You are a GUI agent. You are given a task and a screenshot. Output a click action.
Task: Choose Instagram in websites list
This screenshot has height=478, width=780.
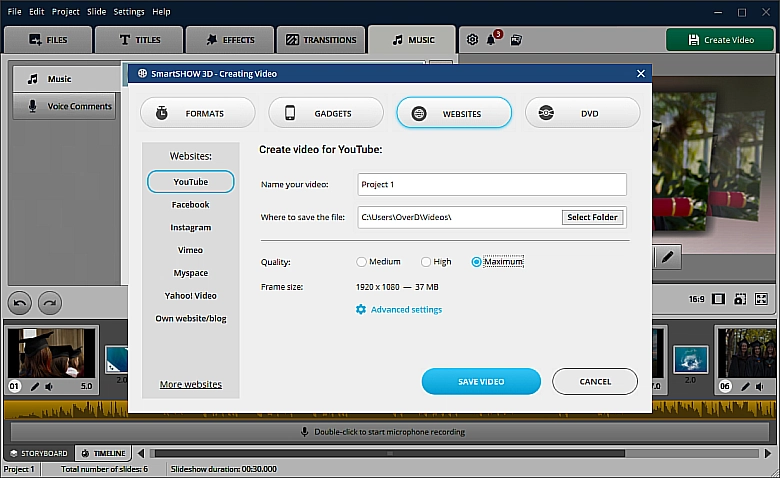point(191,227)
